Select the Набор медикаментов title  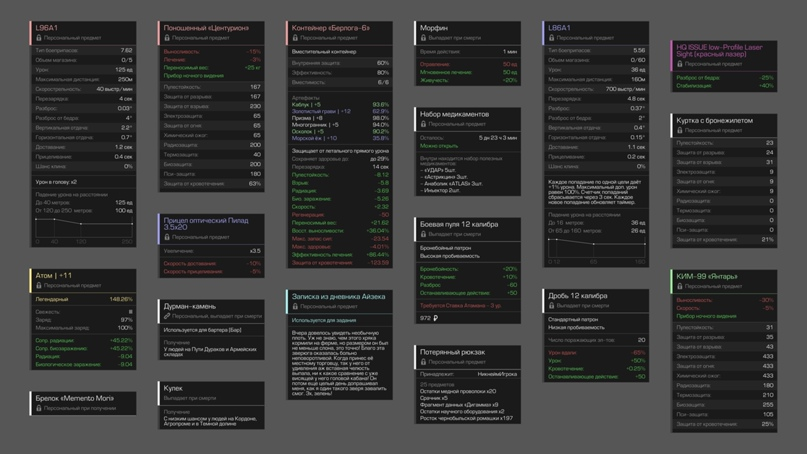pos(454,114)
